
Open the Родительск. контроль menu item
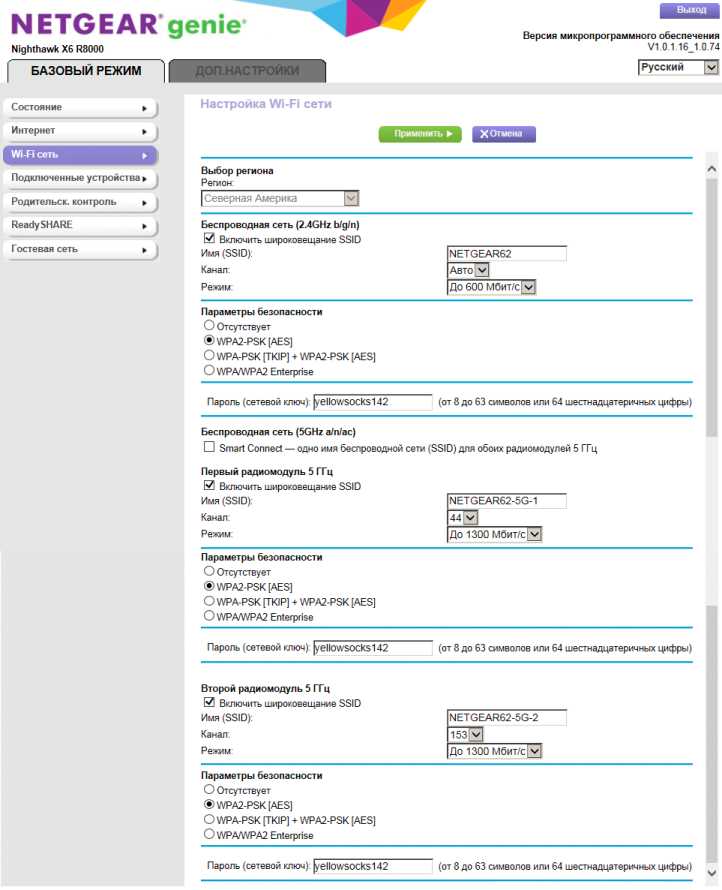coord(80,202)
